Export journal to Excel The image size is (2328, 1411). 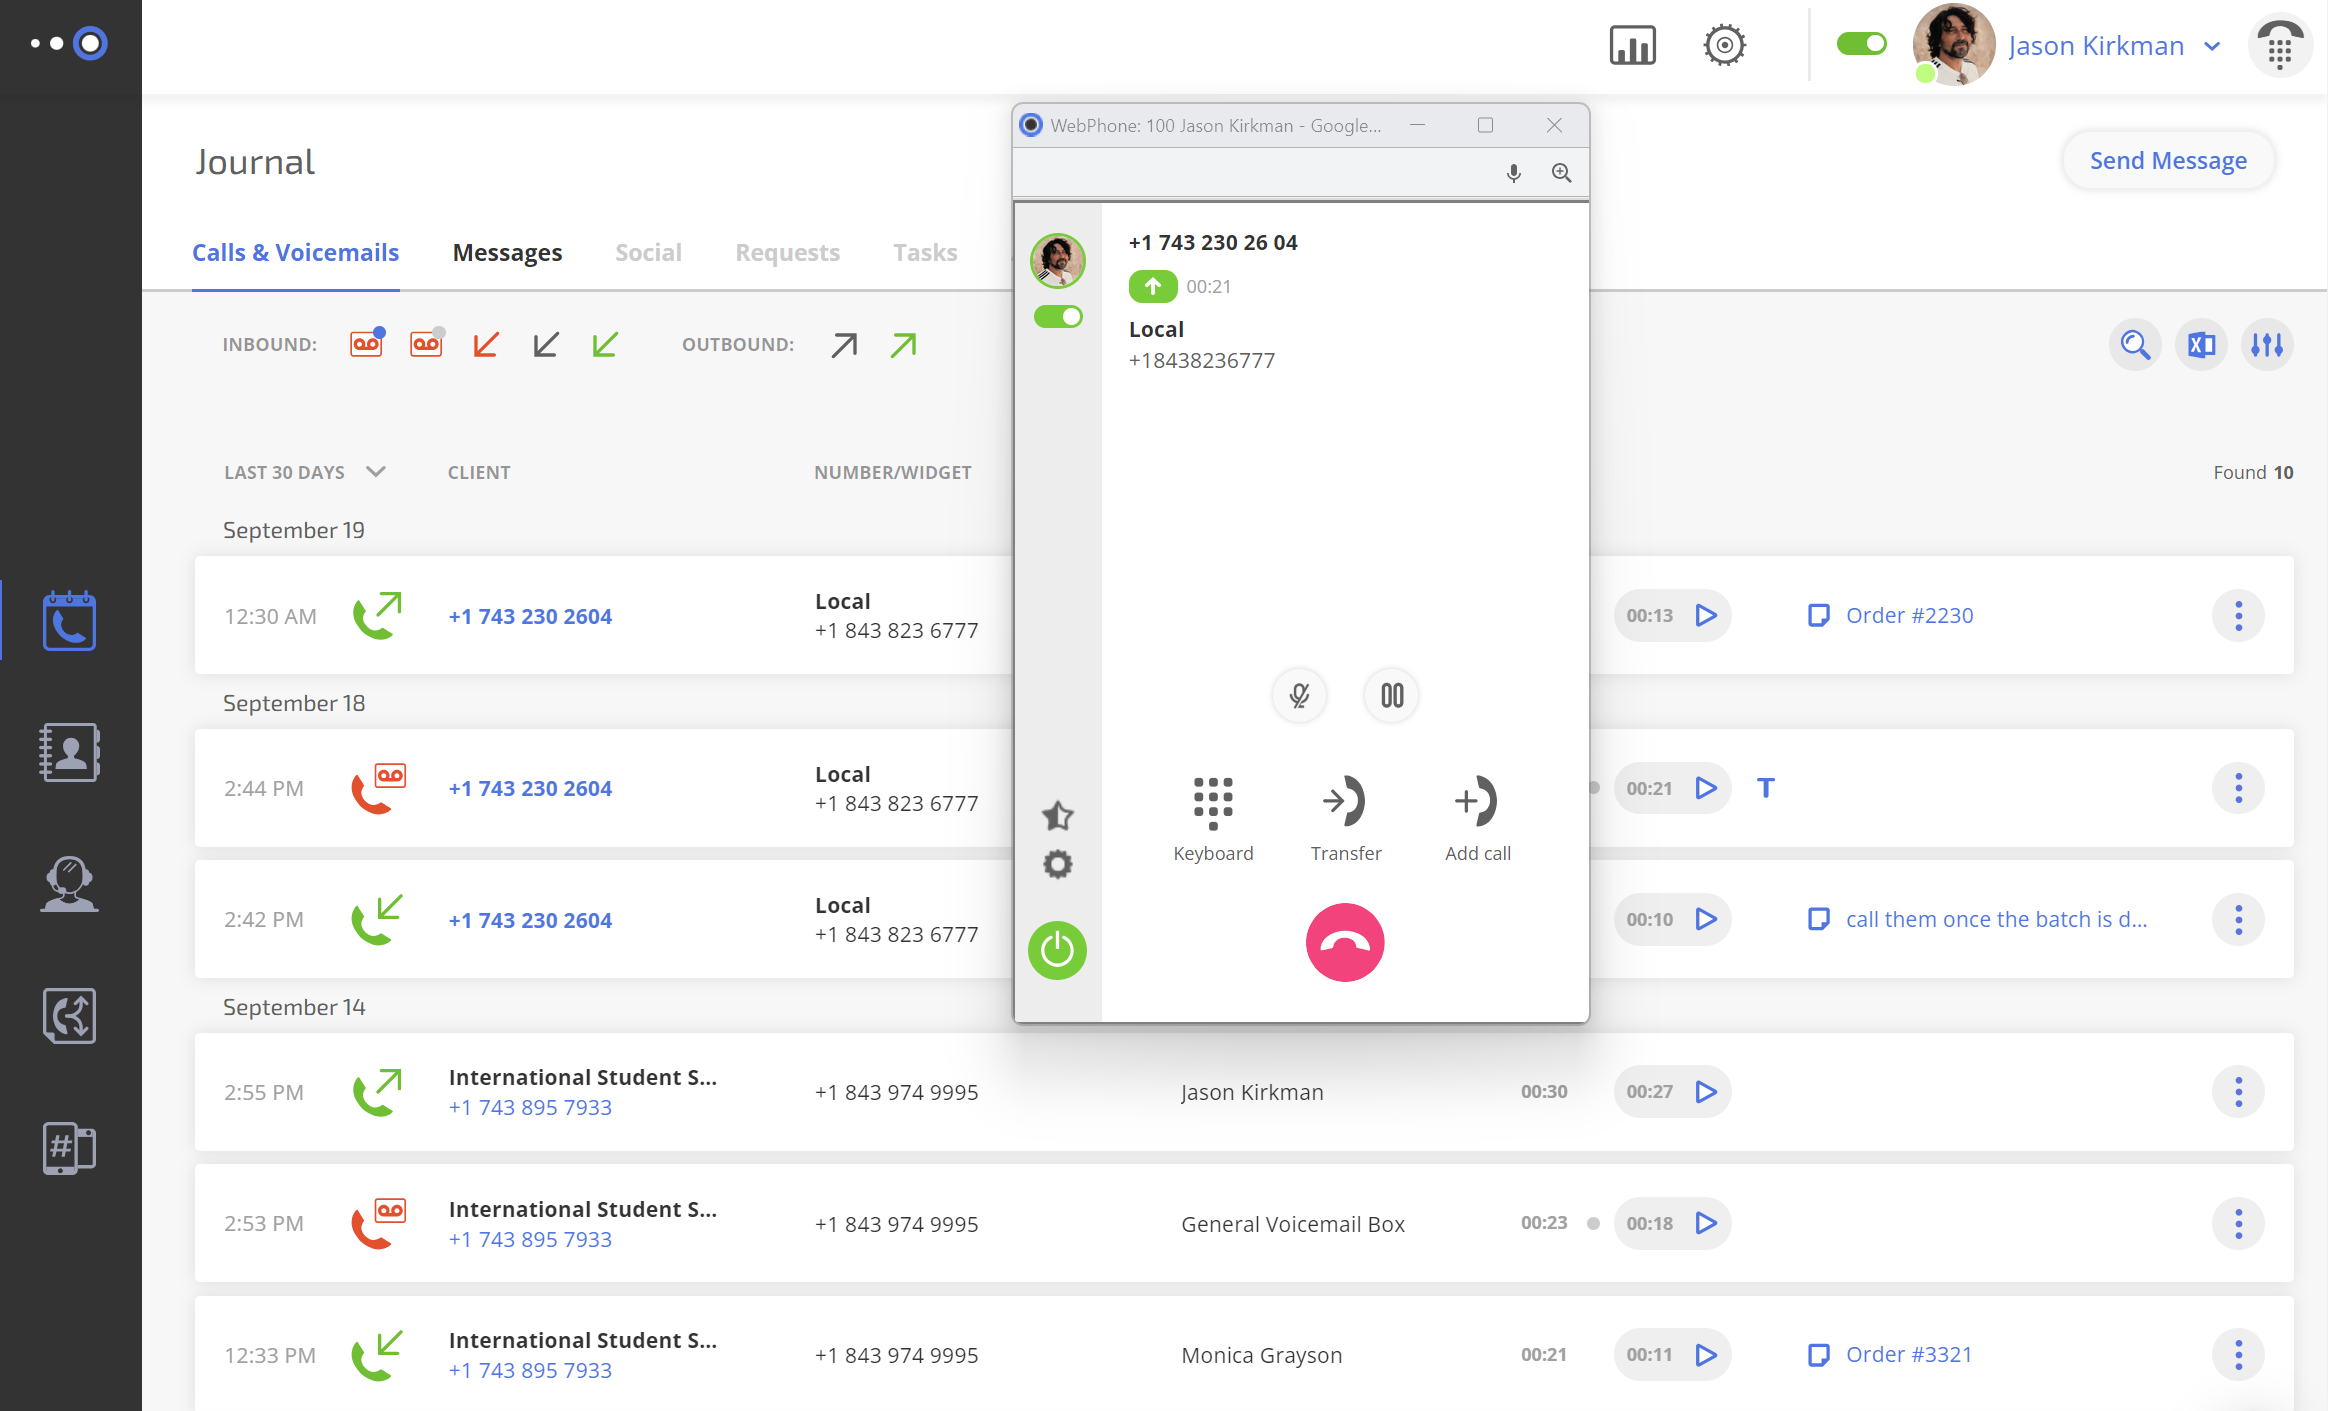click(x=2201, y=345)
